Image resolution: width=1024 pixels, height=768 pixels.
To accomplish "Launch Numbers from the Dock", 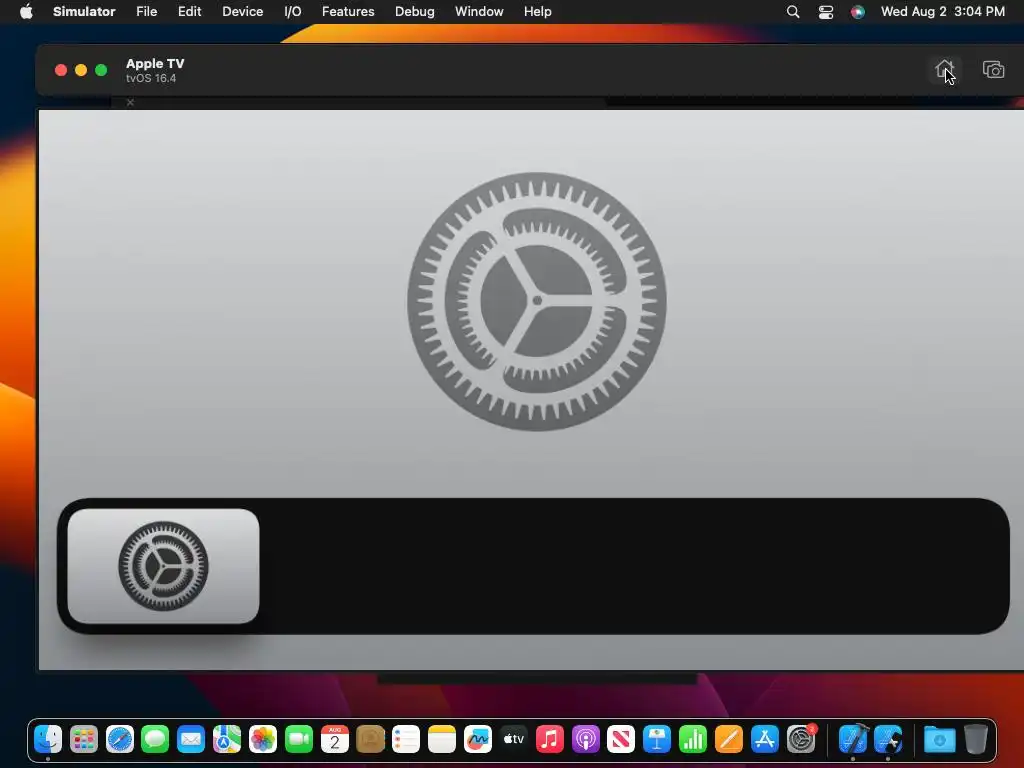I will pyautogui.click(x=692, y=739).
